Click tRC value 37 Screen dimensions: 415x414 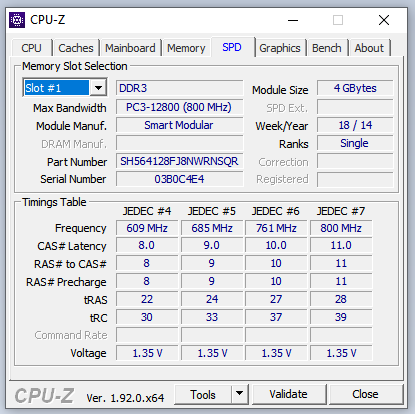(x=276, y=317)
